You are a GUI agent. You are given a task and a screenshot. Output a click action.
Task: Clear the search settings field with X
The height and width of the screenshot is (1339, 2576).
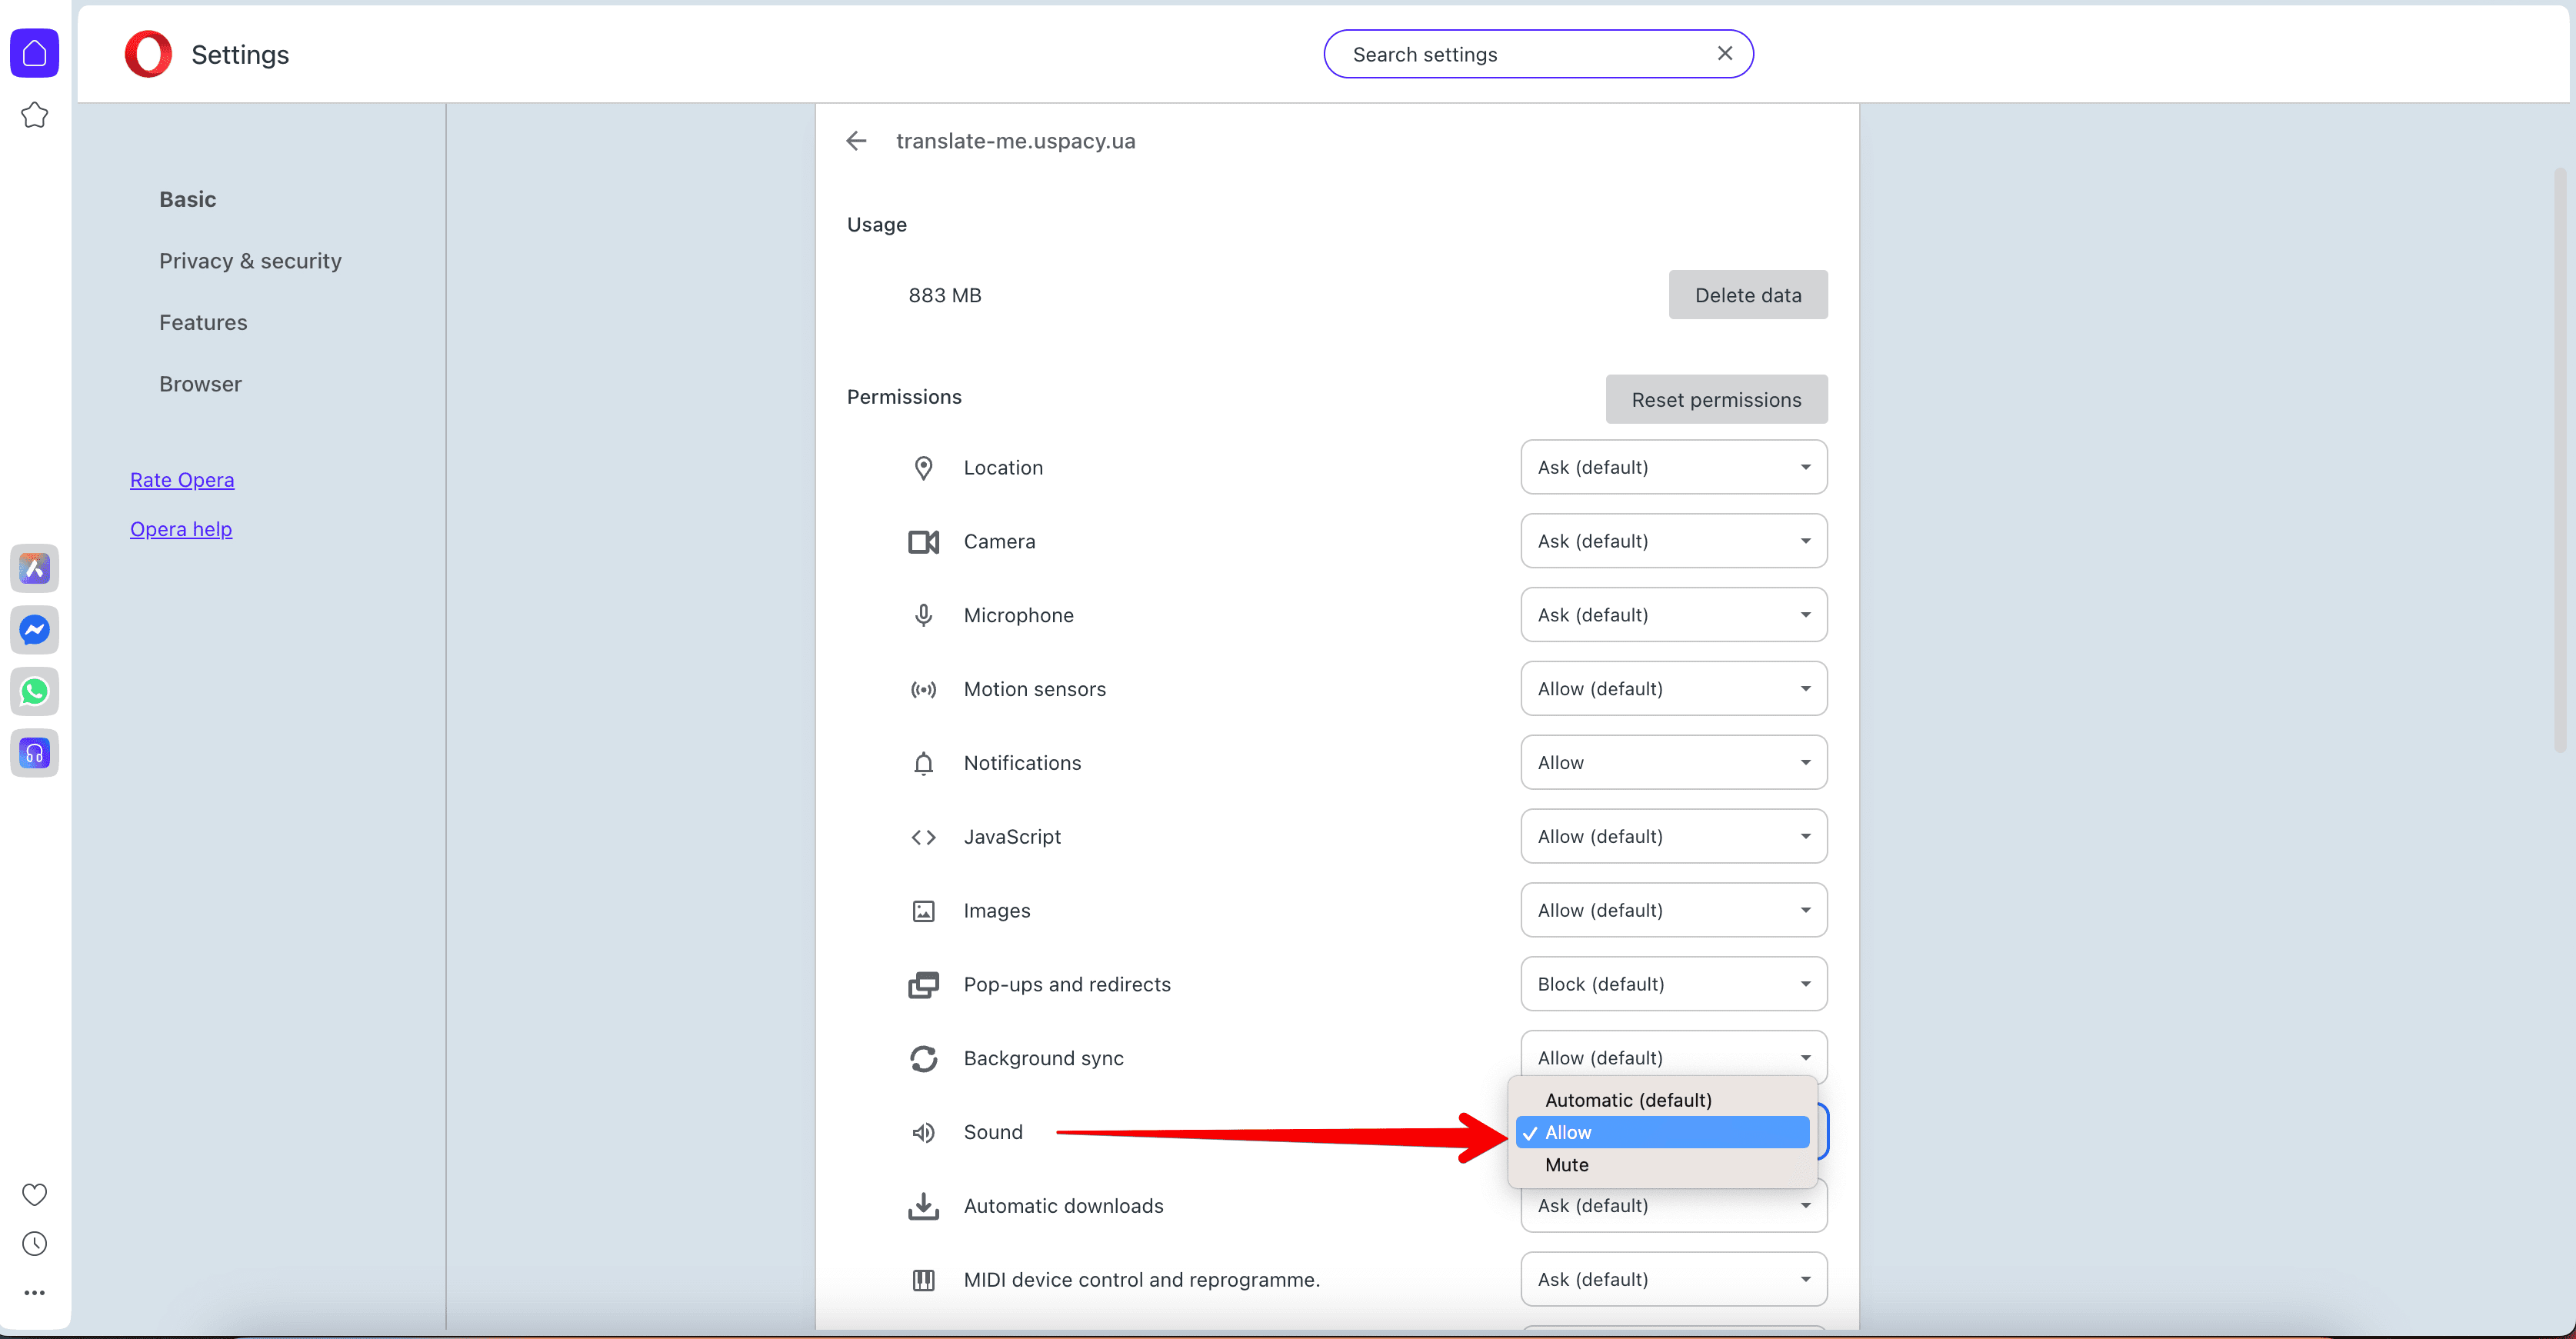point(1725,54)
